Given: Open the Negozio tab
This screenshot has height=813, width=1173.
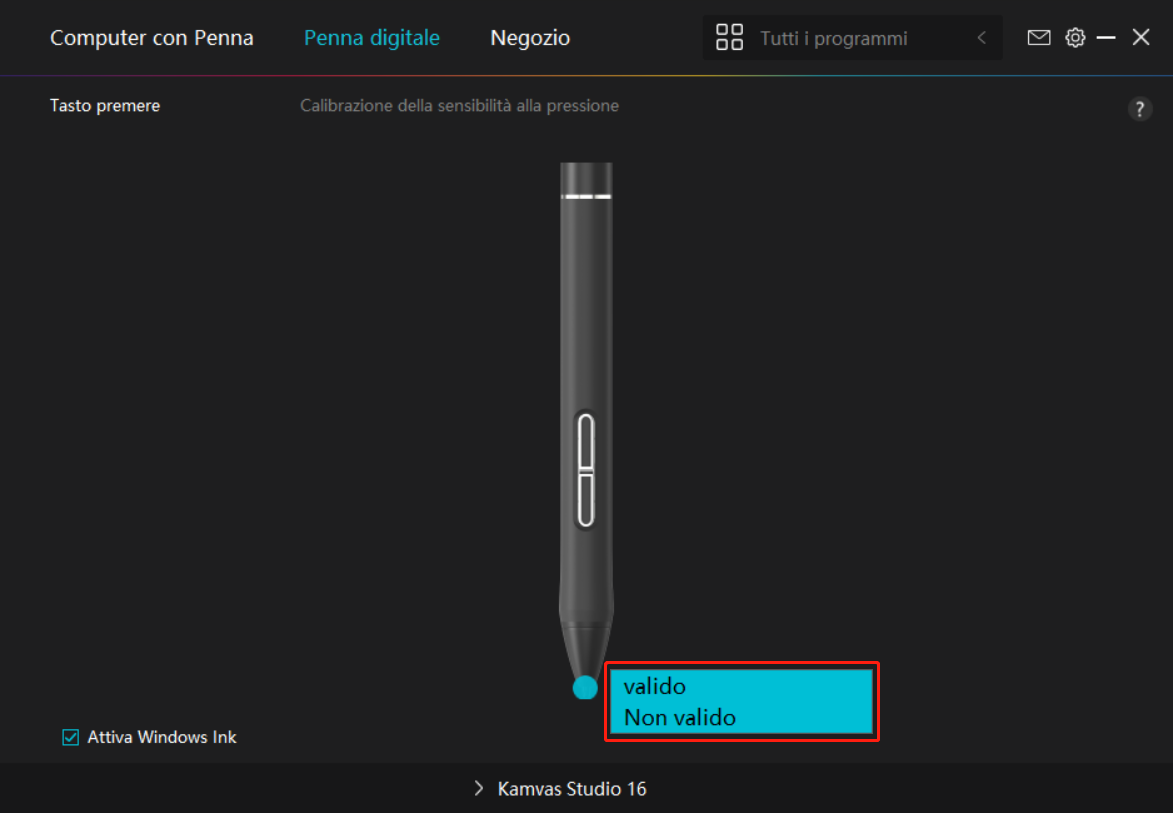Looking at the screenshot, I should [530, 38].
